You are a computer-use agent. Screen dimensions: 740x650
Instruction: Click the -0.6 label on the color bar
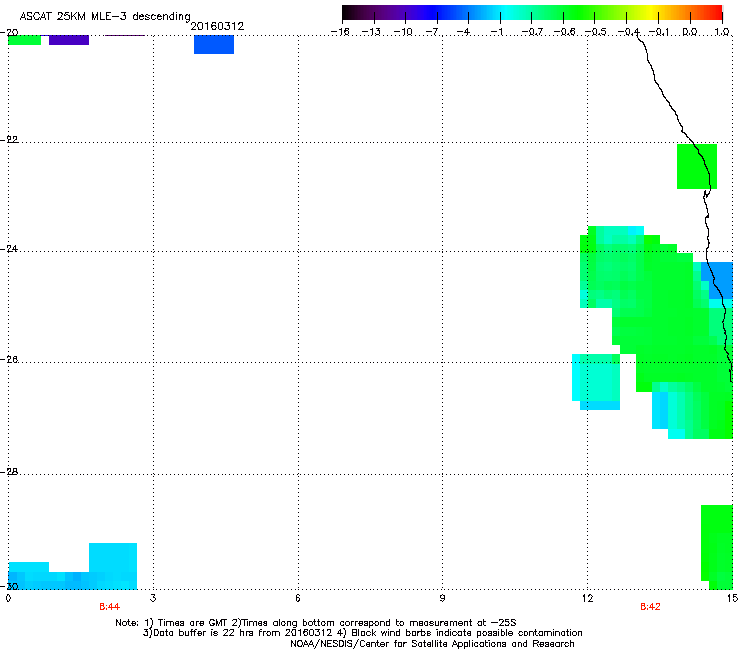[x=564, y=32]
